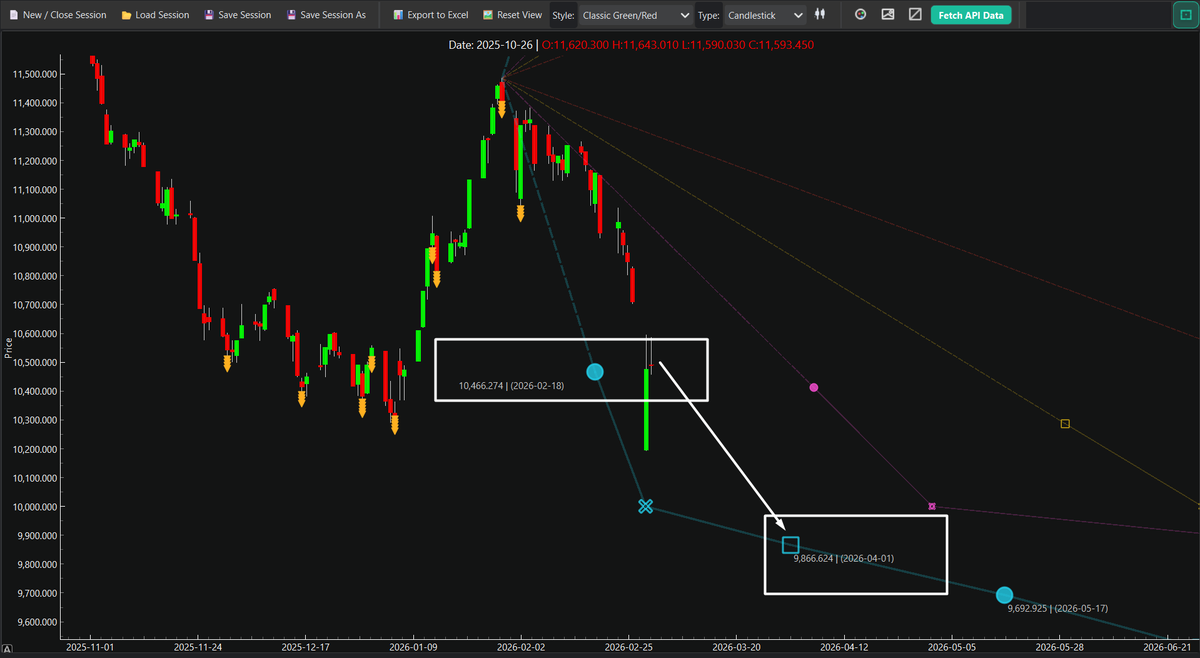Screen dimensions: 1200x658
Task: Choose Save Session As
Action: (326, 15)
